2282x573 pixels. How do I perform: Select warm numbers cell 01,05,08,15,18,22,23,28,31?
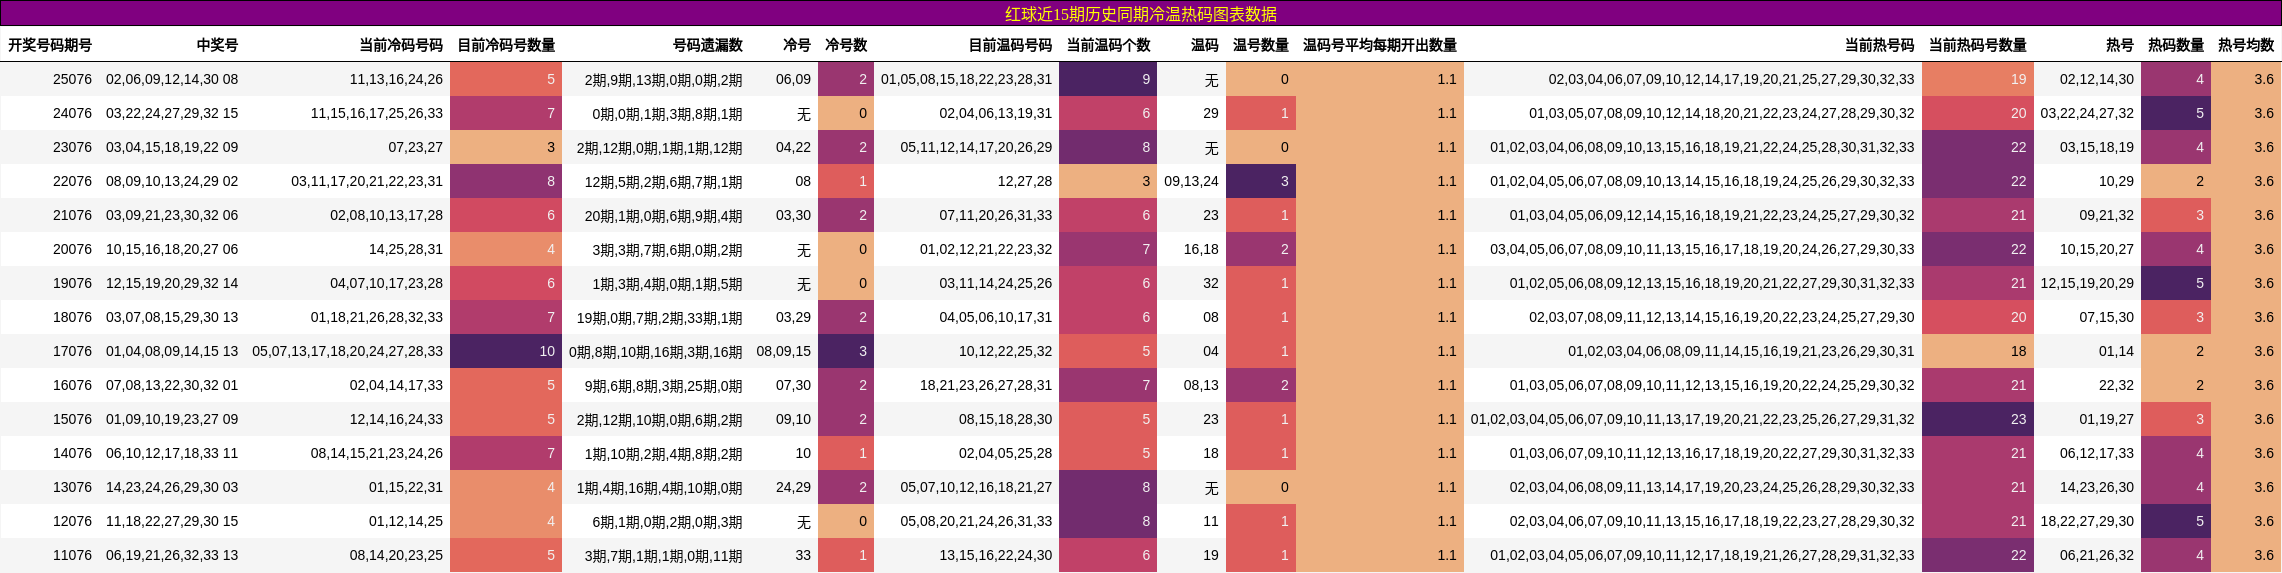966,79
